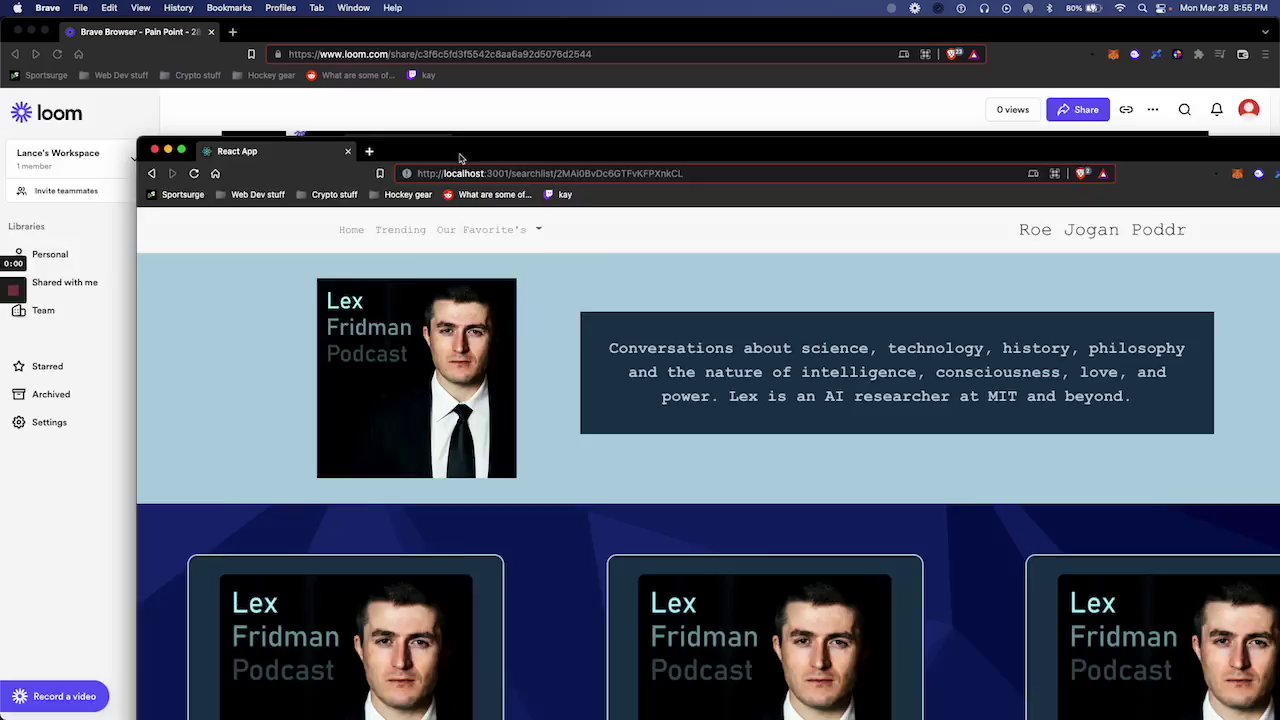Image resolution: width=1280 pixels, height=720 pixels.
Task: Open Shared with me library
Action: pos(65,282)
